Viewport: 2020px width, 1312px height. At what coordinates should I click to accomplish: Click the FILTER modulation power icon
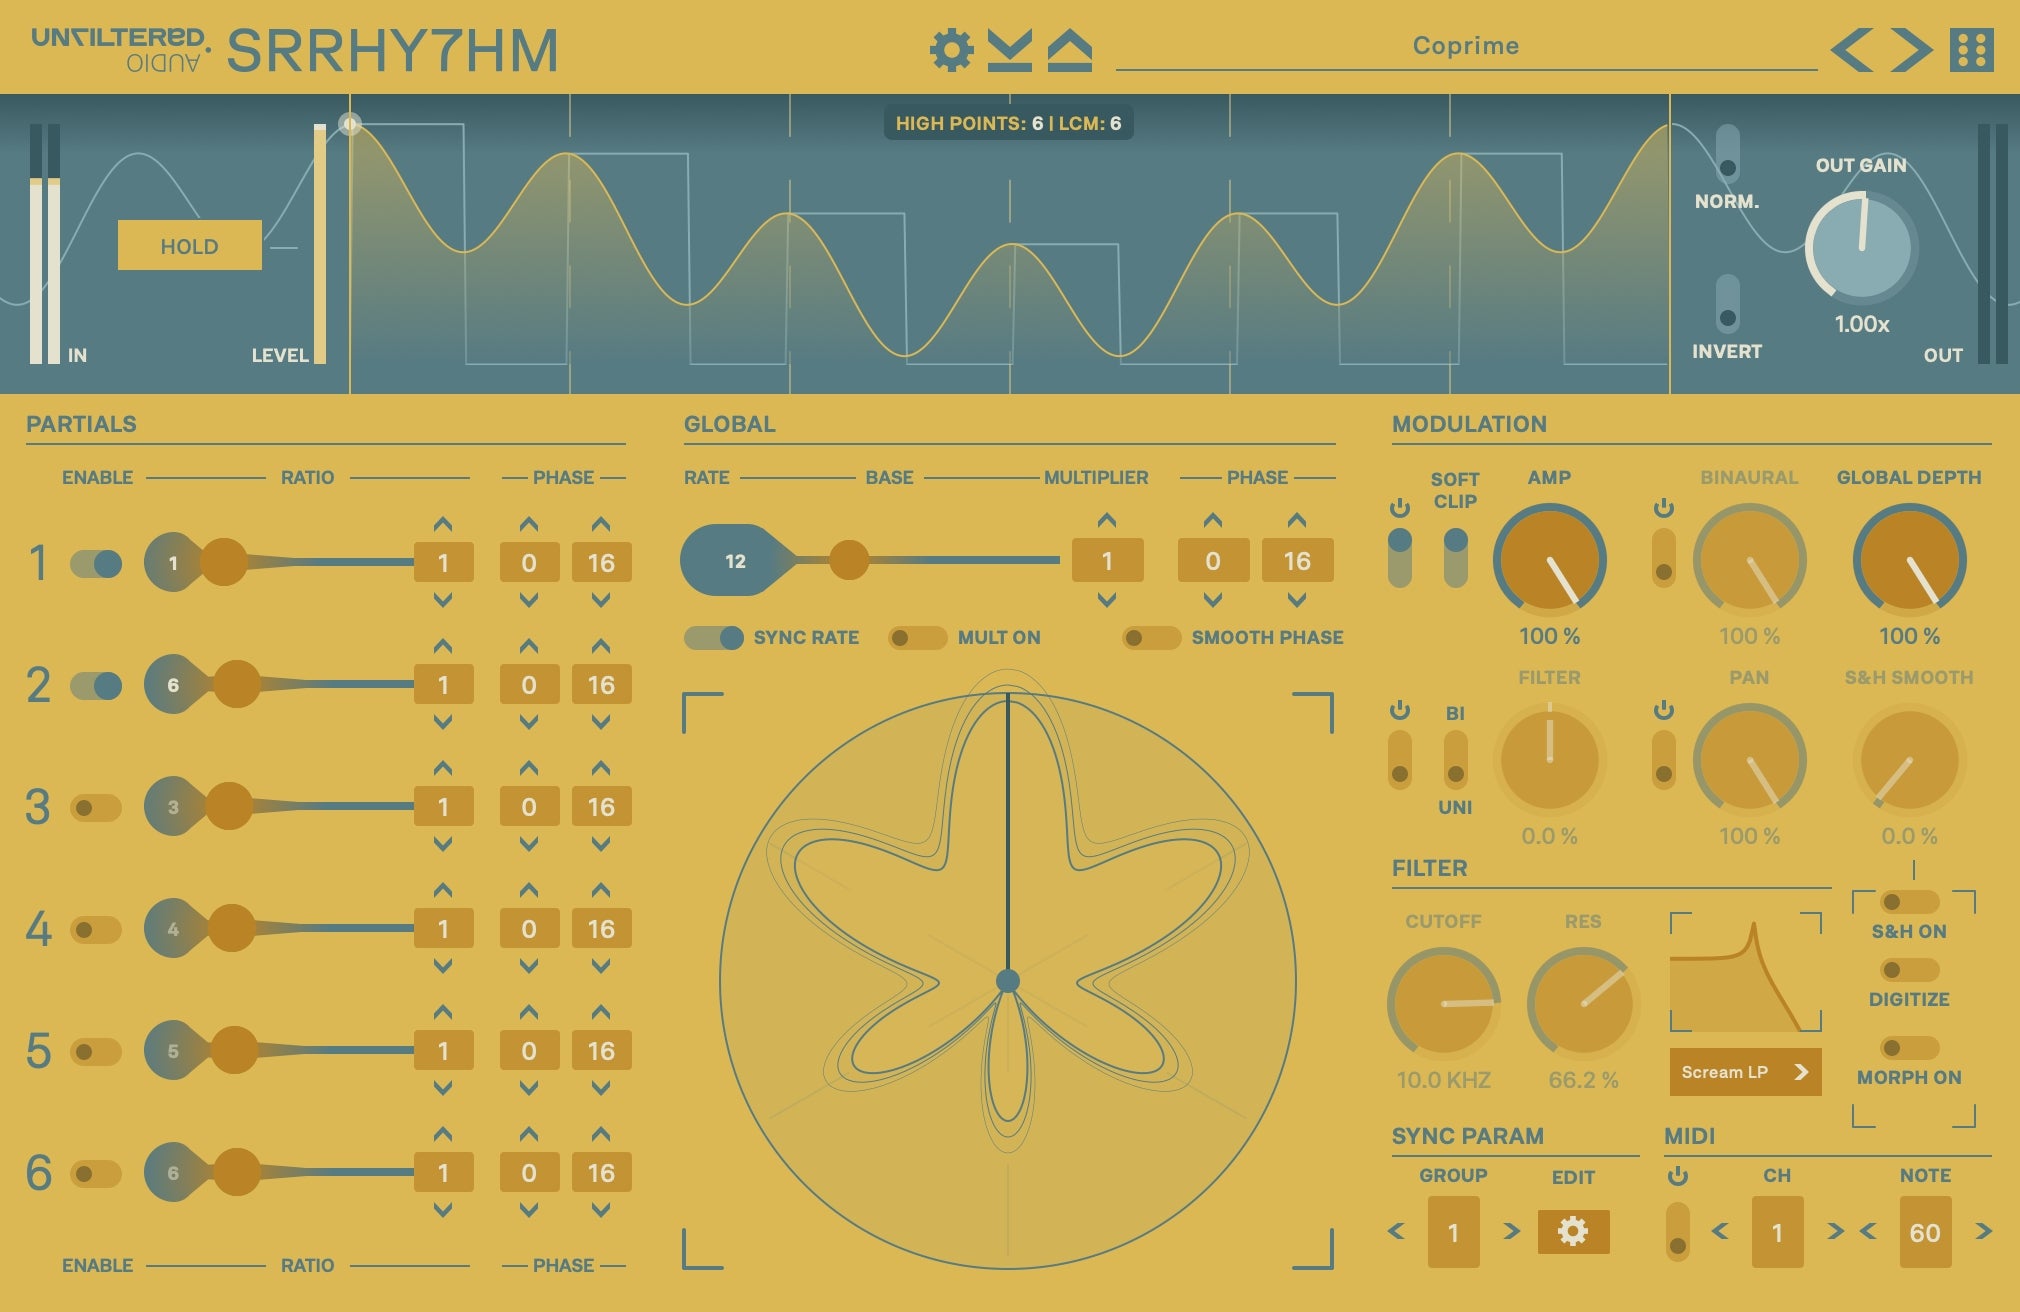click(1400, 710)
